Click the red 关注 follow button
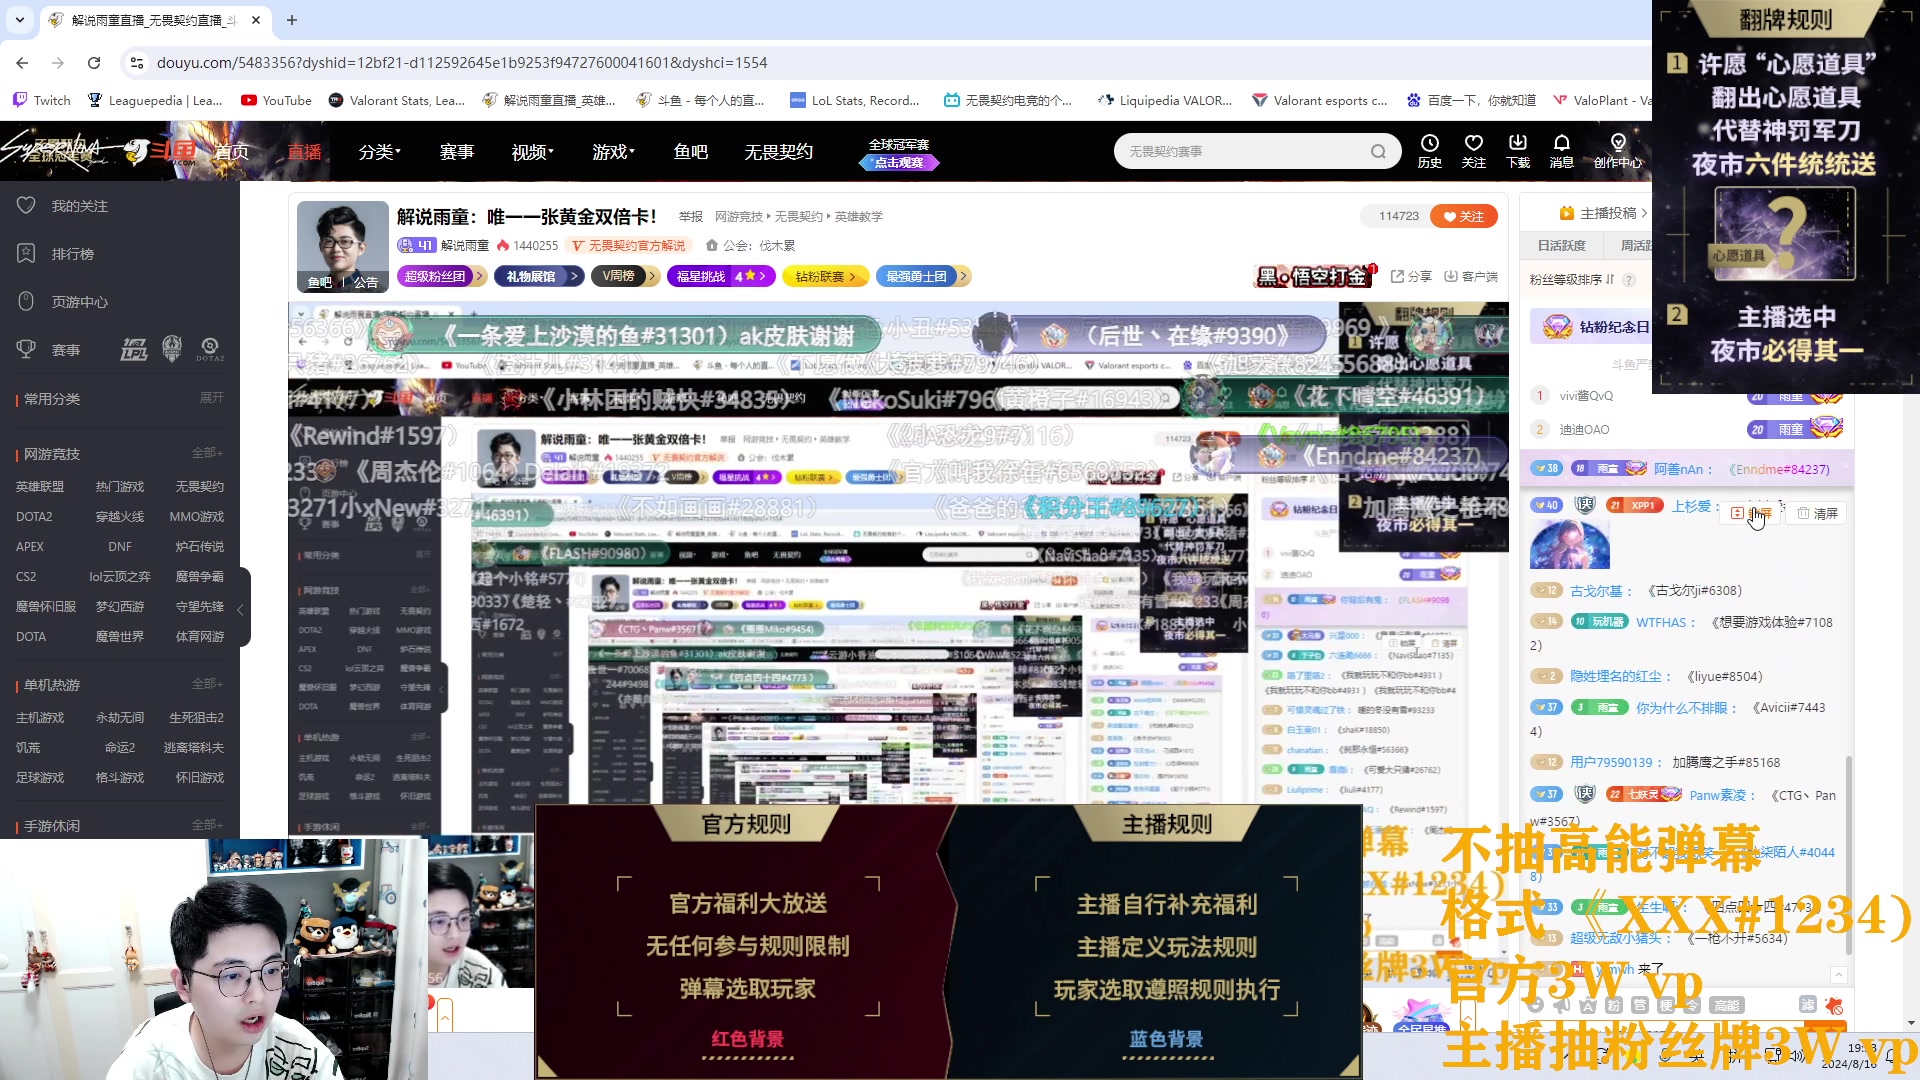 pyautogui.click(x=1463, y=216)
